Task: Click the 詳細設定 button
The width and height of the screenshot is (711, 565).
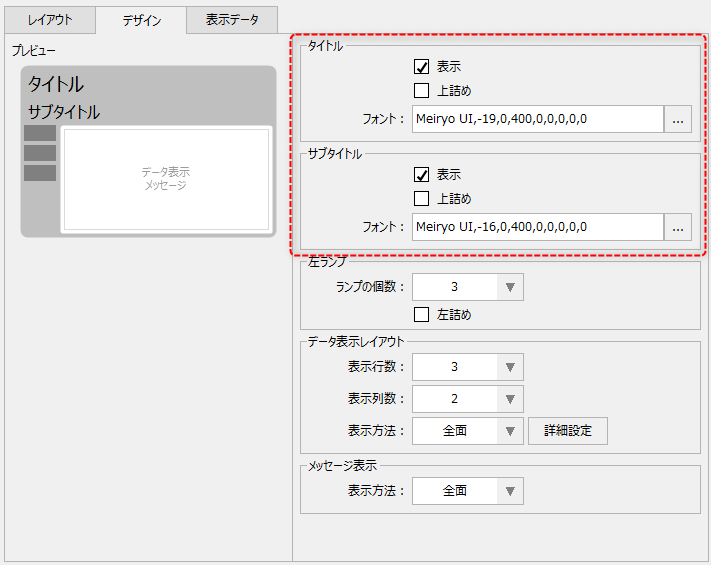Action: tap(568, 431)
